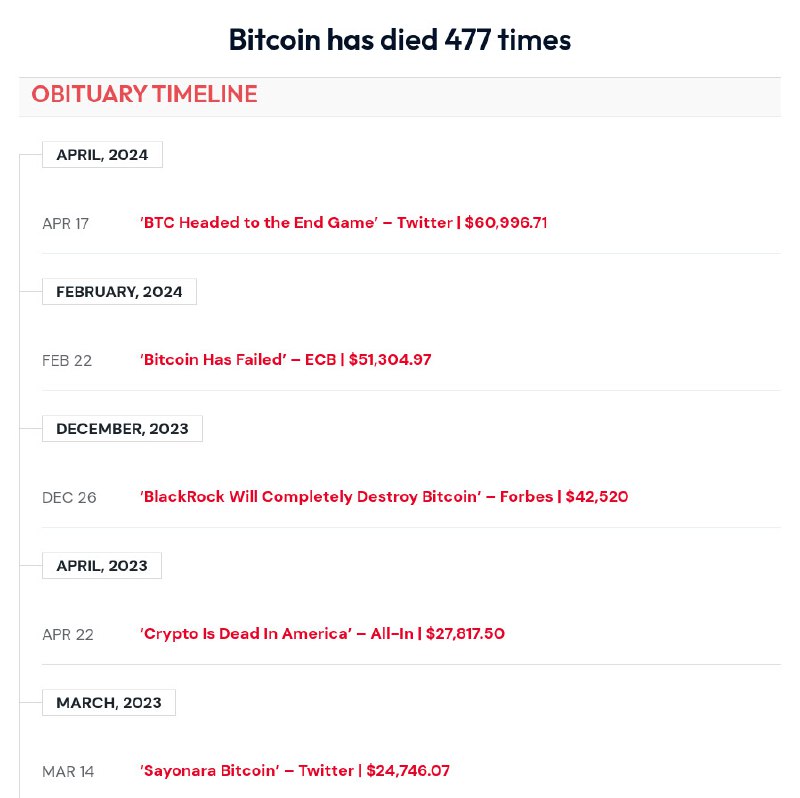The image size is (800, 798).
Task: Open 'BlackRock Will Completely Destroy Bitcoin' Forbes link
Action: coord(383,497)
